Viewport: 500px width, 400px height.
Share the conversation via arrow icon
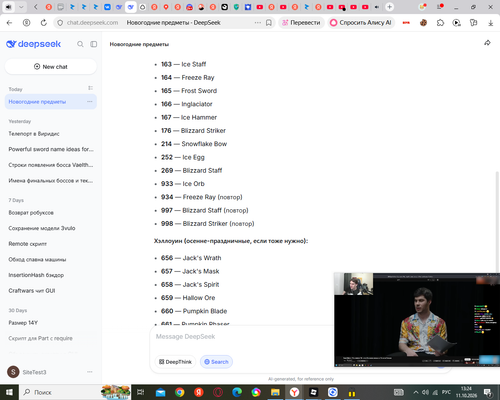click(x=487, y=43)
